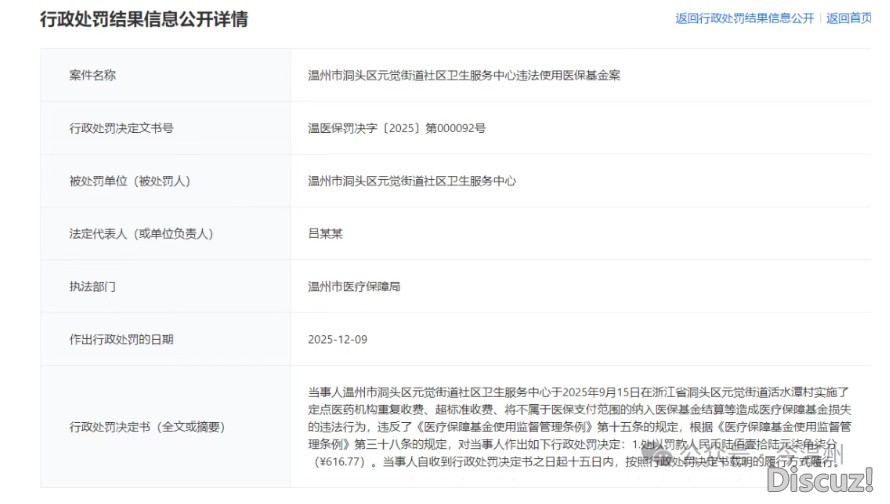Click the 案件名称 row label

(92, 75)
